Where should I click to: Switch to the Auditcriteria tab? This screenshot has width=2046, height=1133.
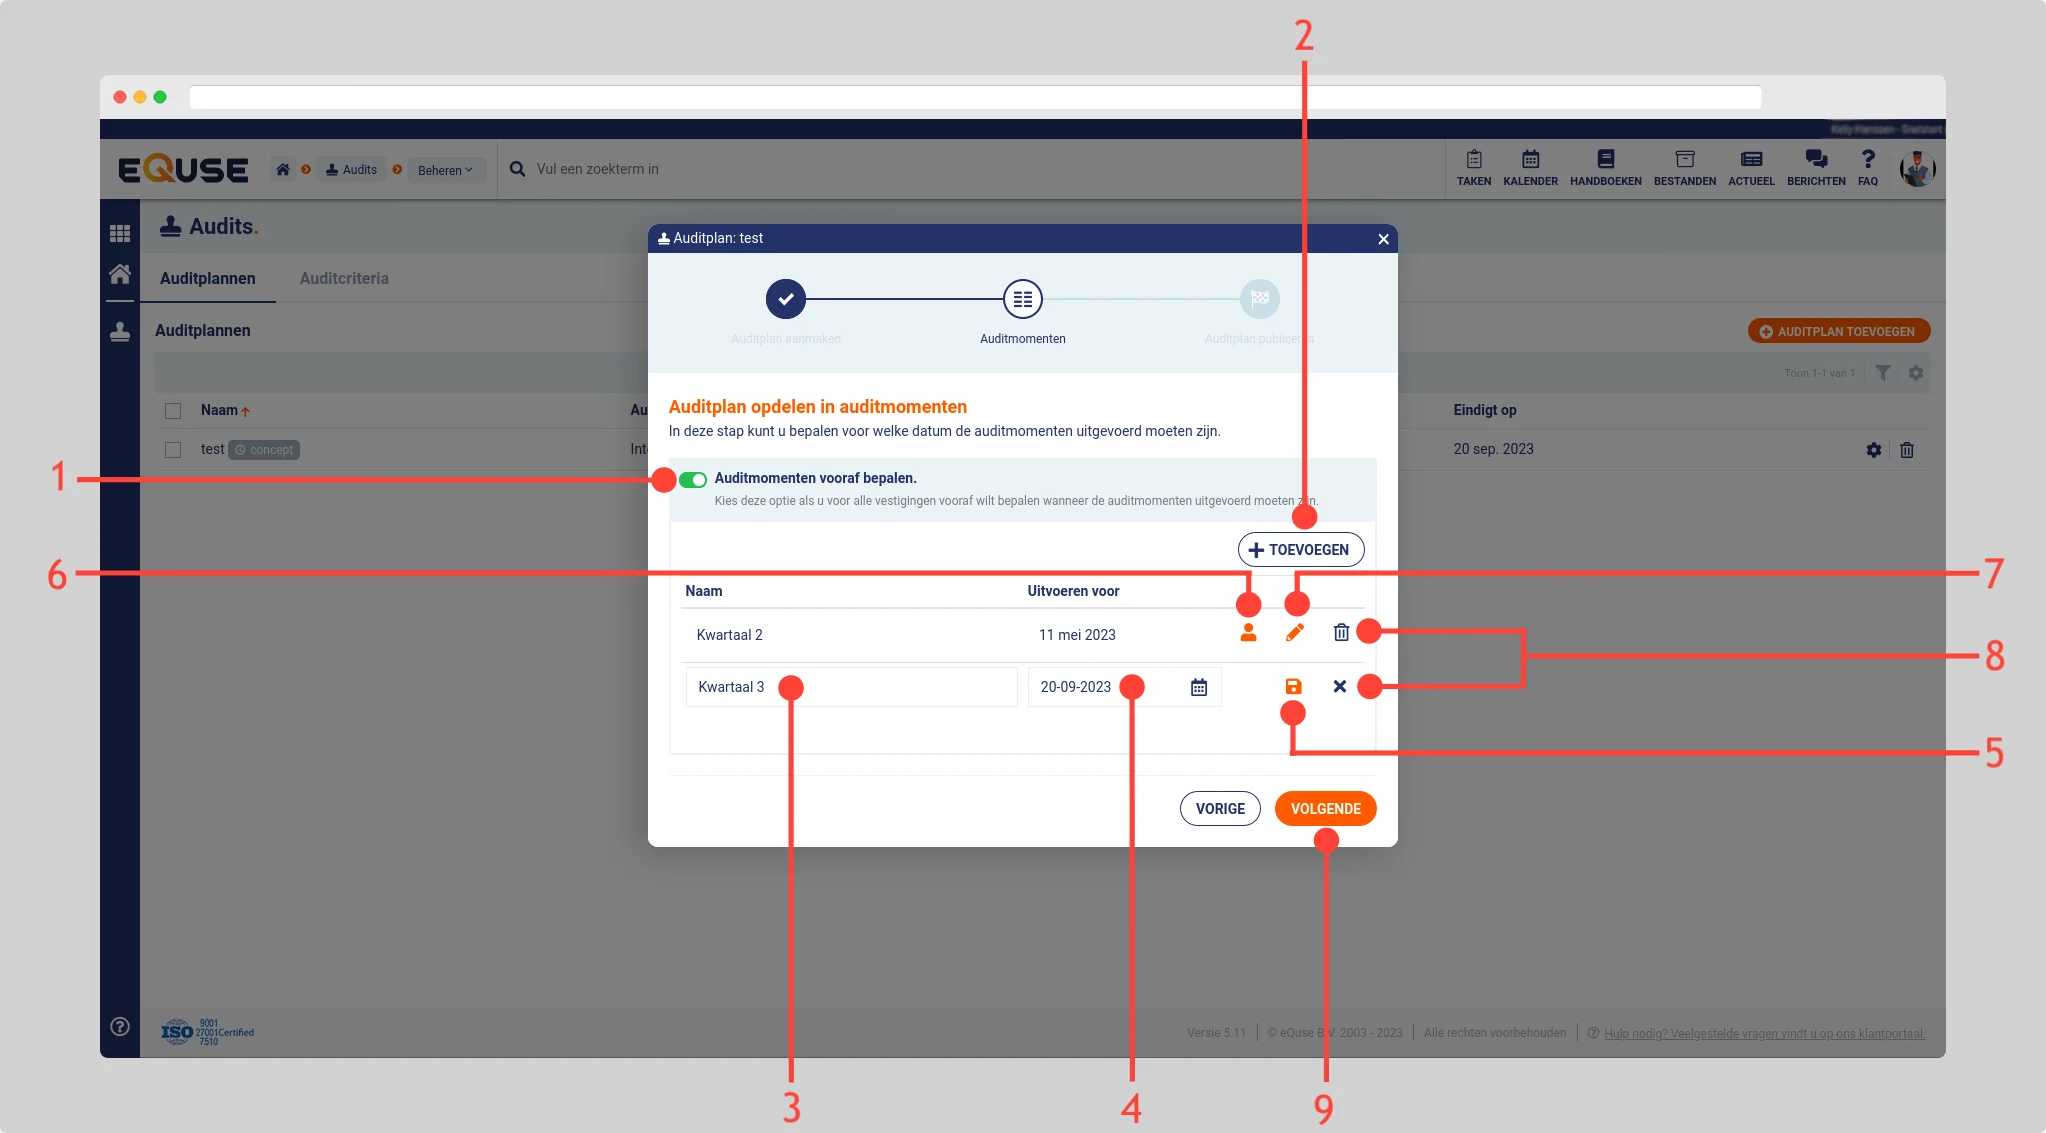point(344,278)
